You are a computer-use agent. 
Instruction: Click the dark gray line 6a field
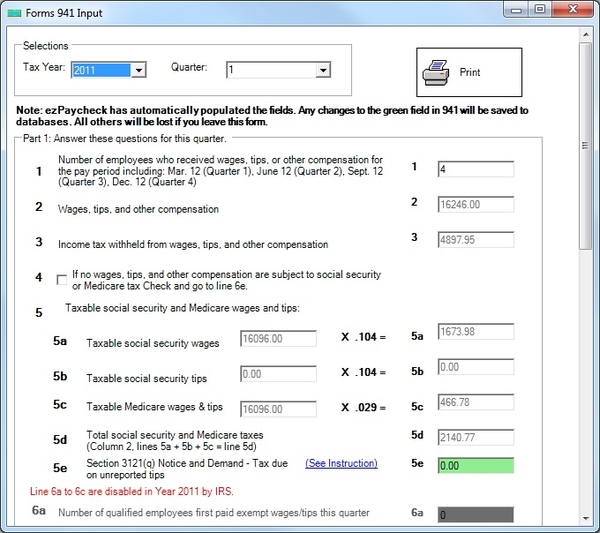coord(475,514)
